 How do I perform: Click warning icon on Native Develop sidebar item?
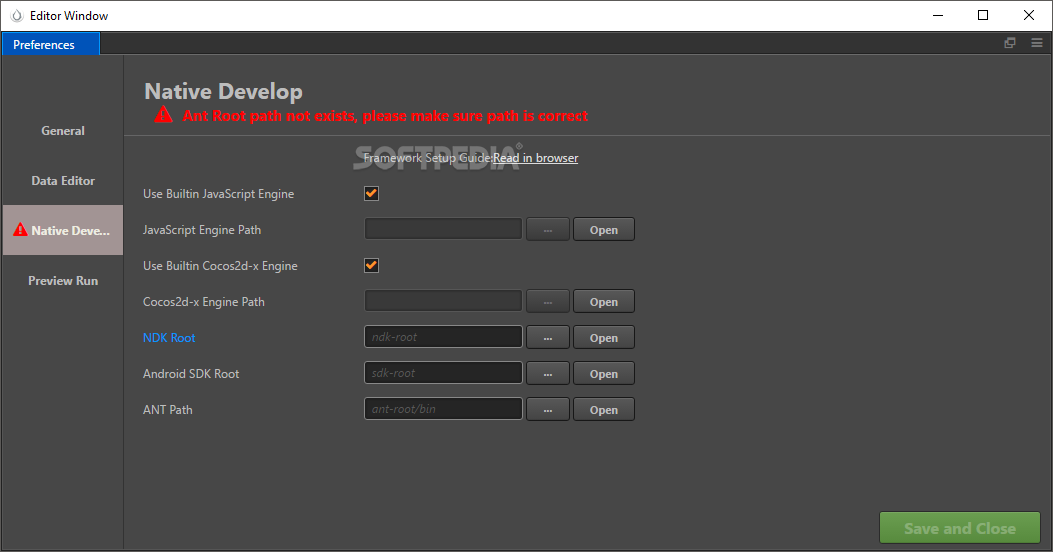click(21, 230)
